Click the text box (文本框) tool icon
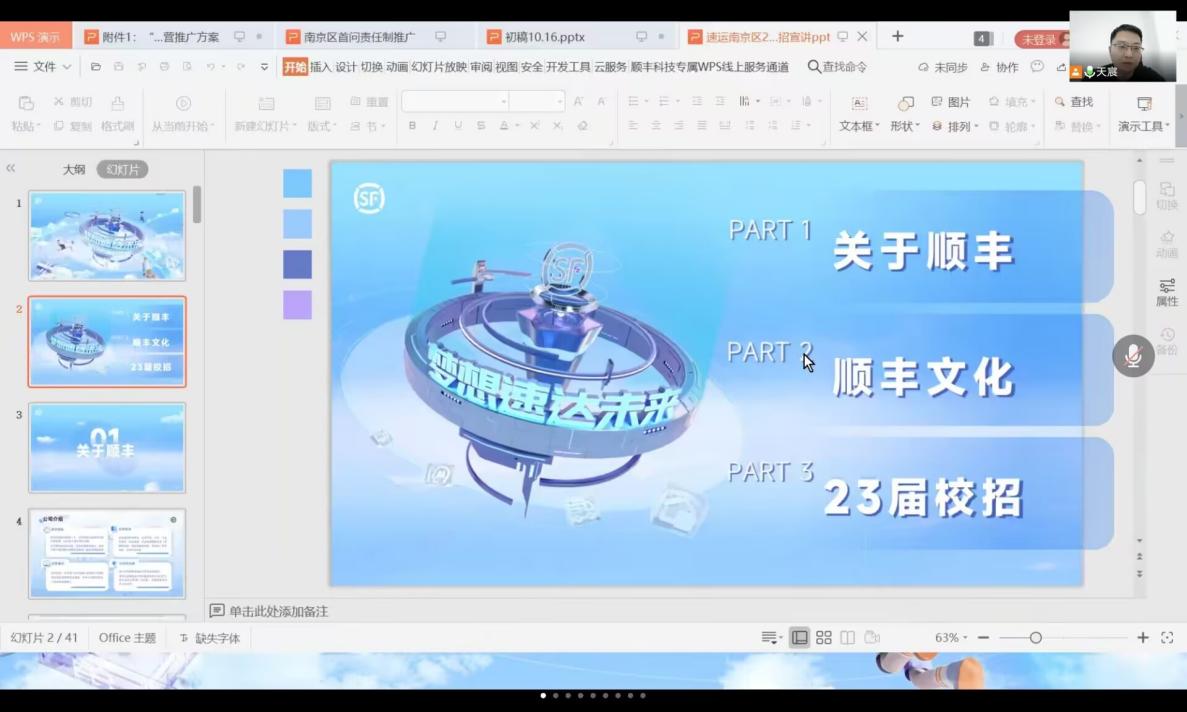The height and width of the screenshot is (712, 1187). click(859, 104)
